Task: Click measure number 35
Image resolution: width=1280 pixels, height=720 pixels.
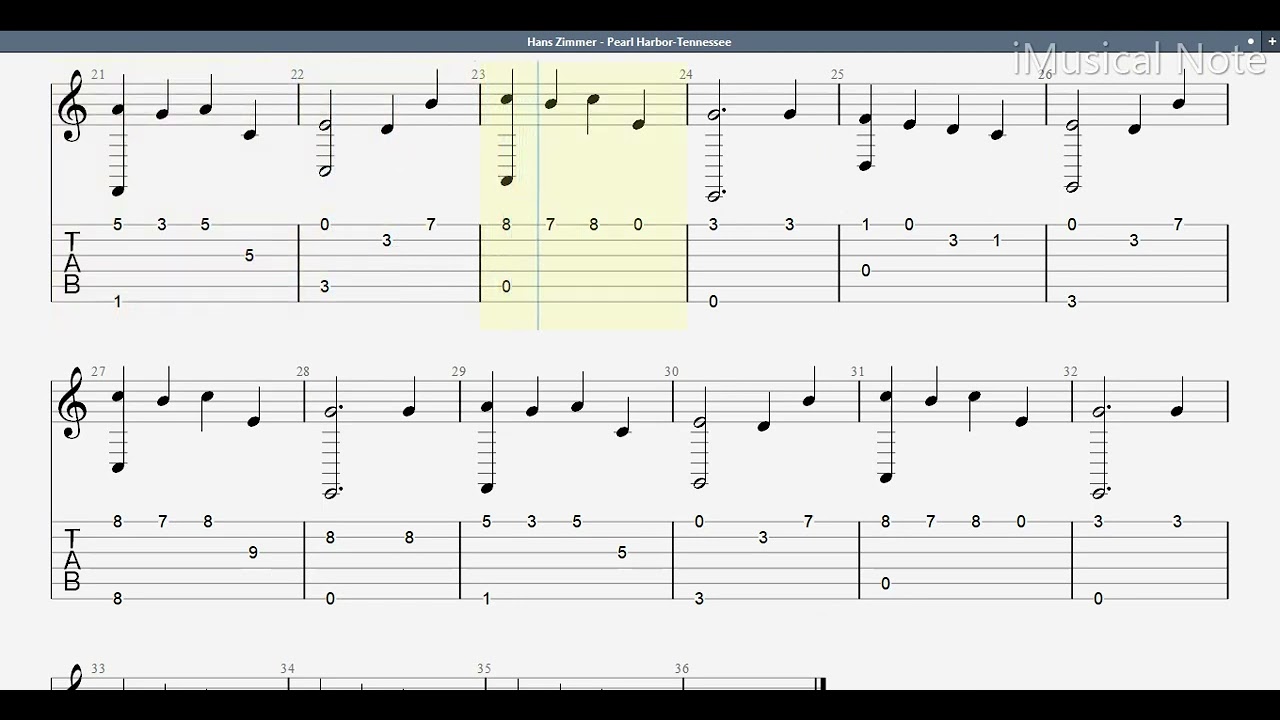Action: [x=484, y=669]
